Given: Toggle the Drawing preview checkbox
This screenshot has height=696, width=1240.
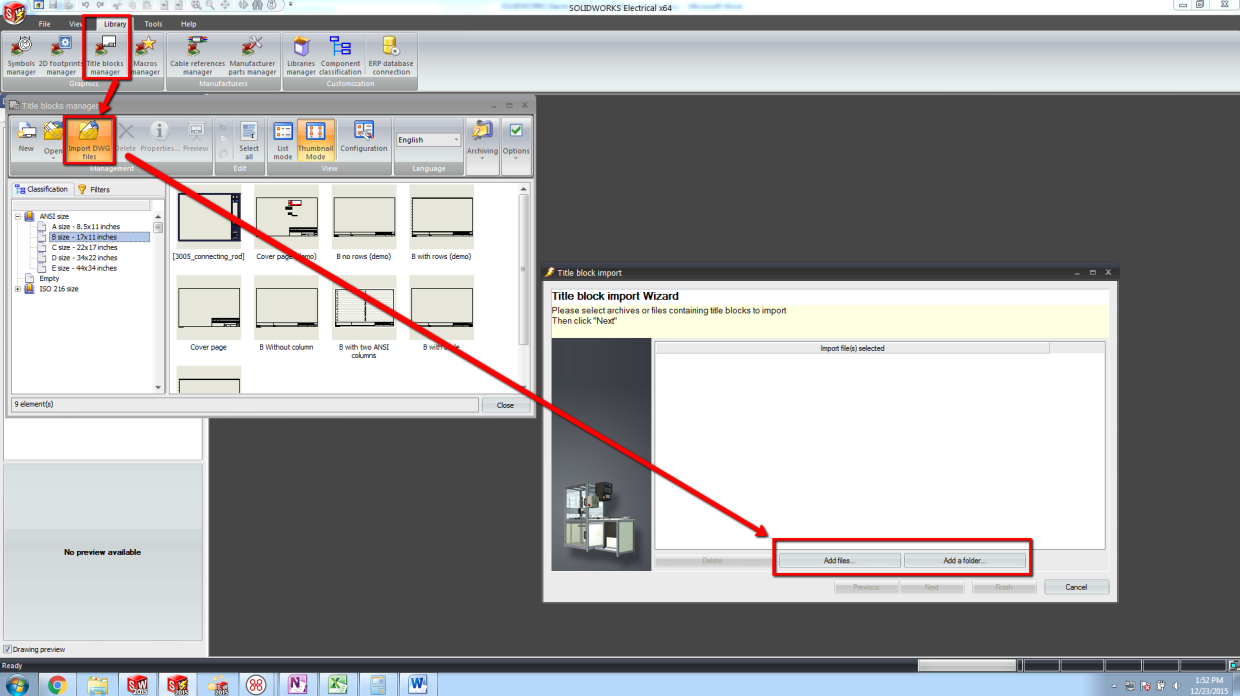Looking at the screenshot, I should pyautogui.click(x=9, y=649).
